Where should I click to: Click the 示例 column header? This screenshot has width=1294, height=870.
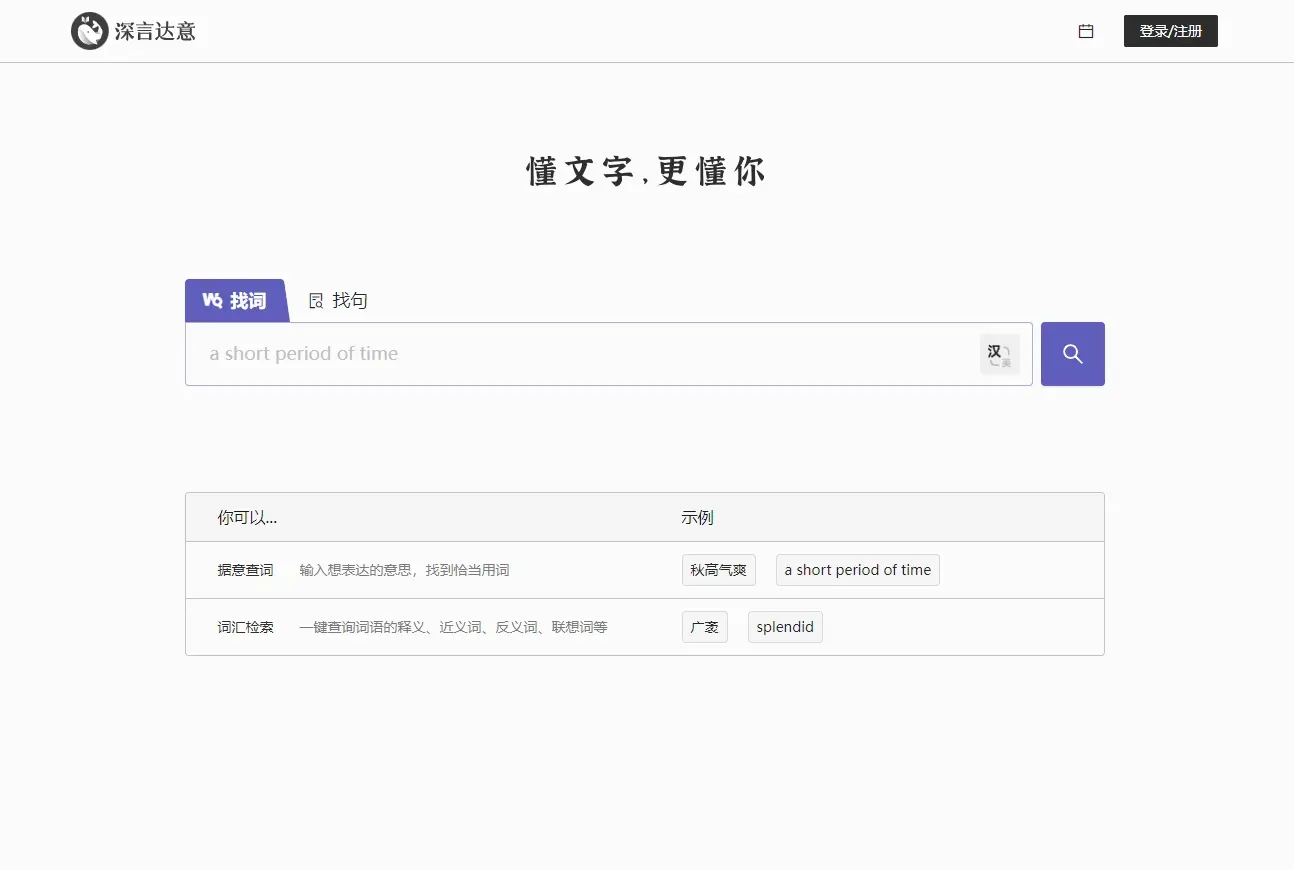point(697,518)
